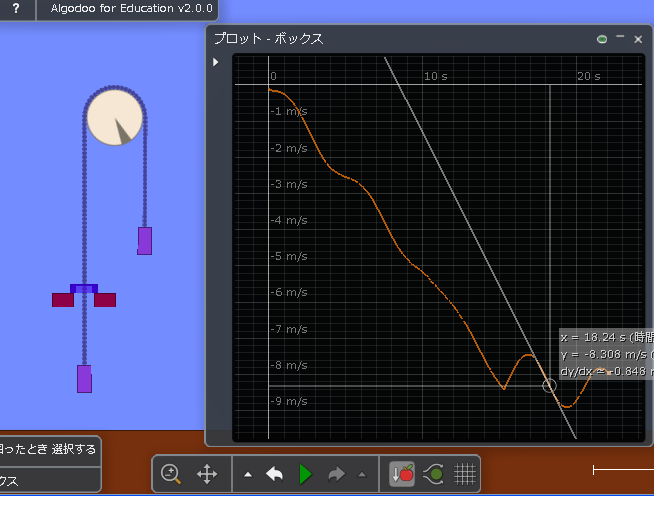
Task: Toggle gravity with the apple icon
Action: click(x=403, y=474)
